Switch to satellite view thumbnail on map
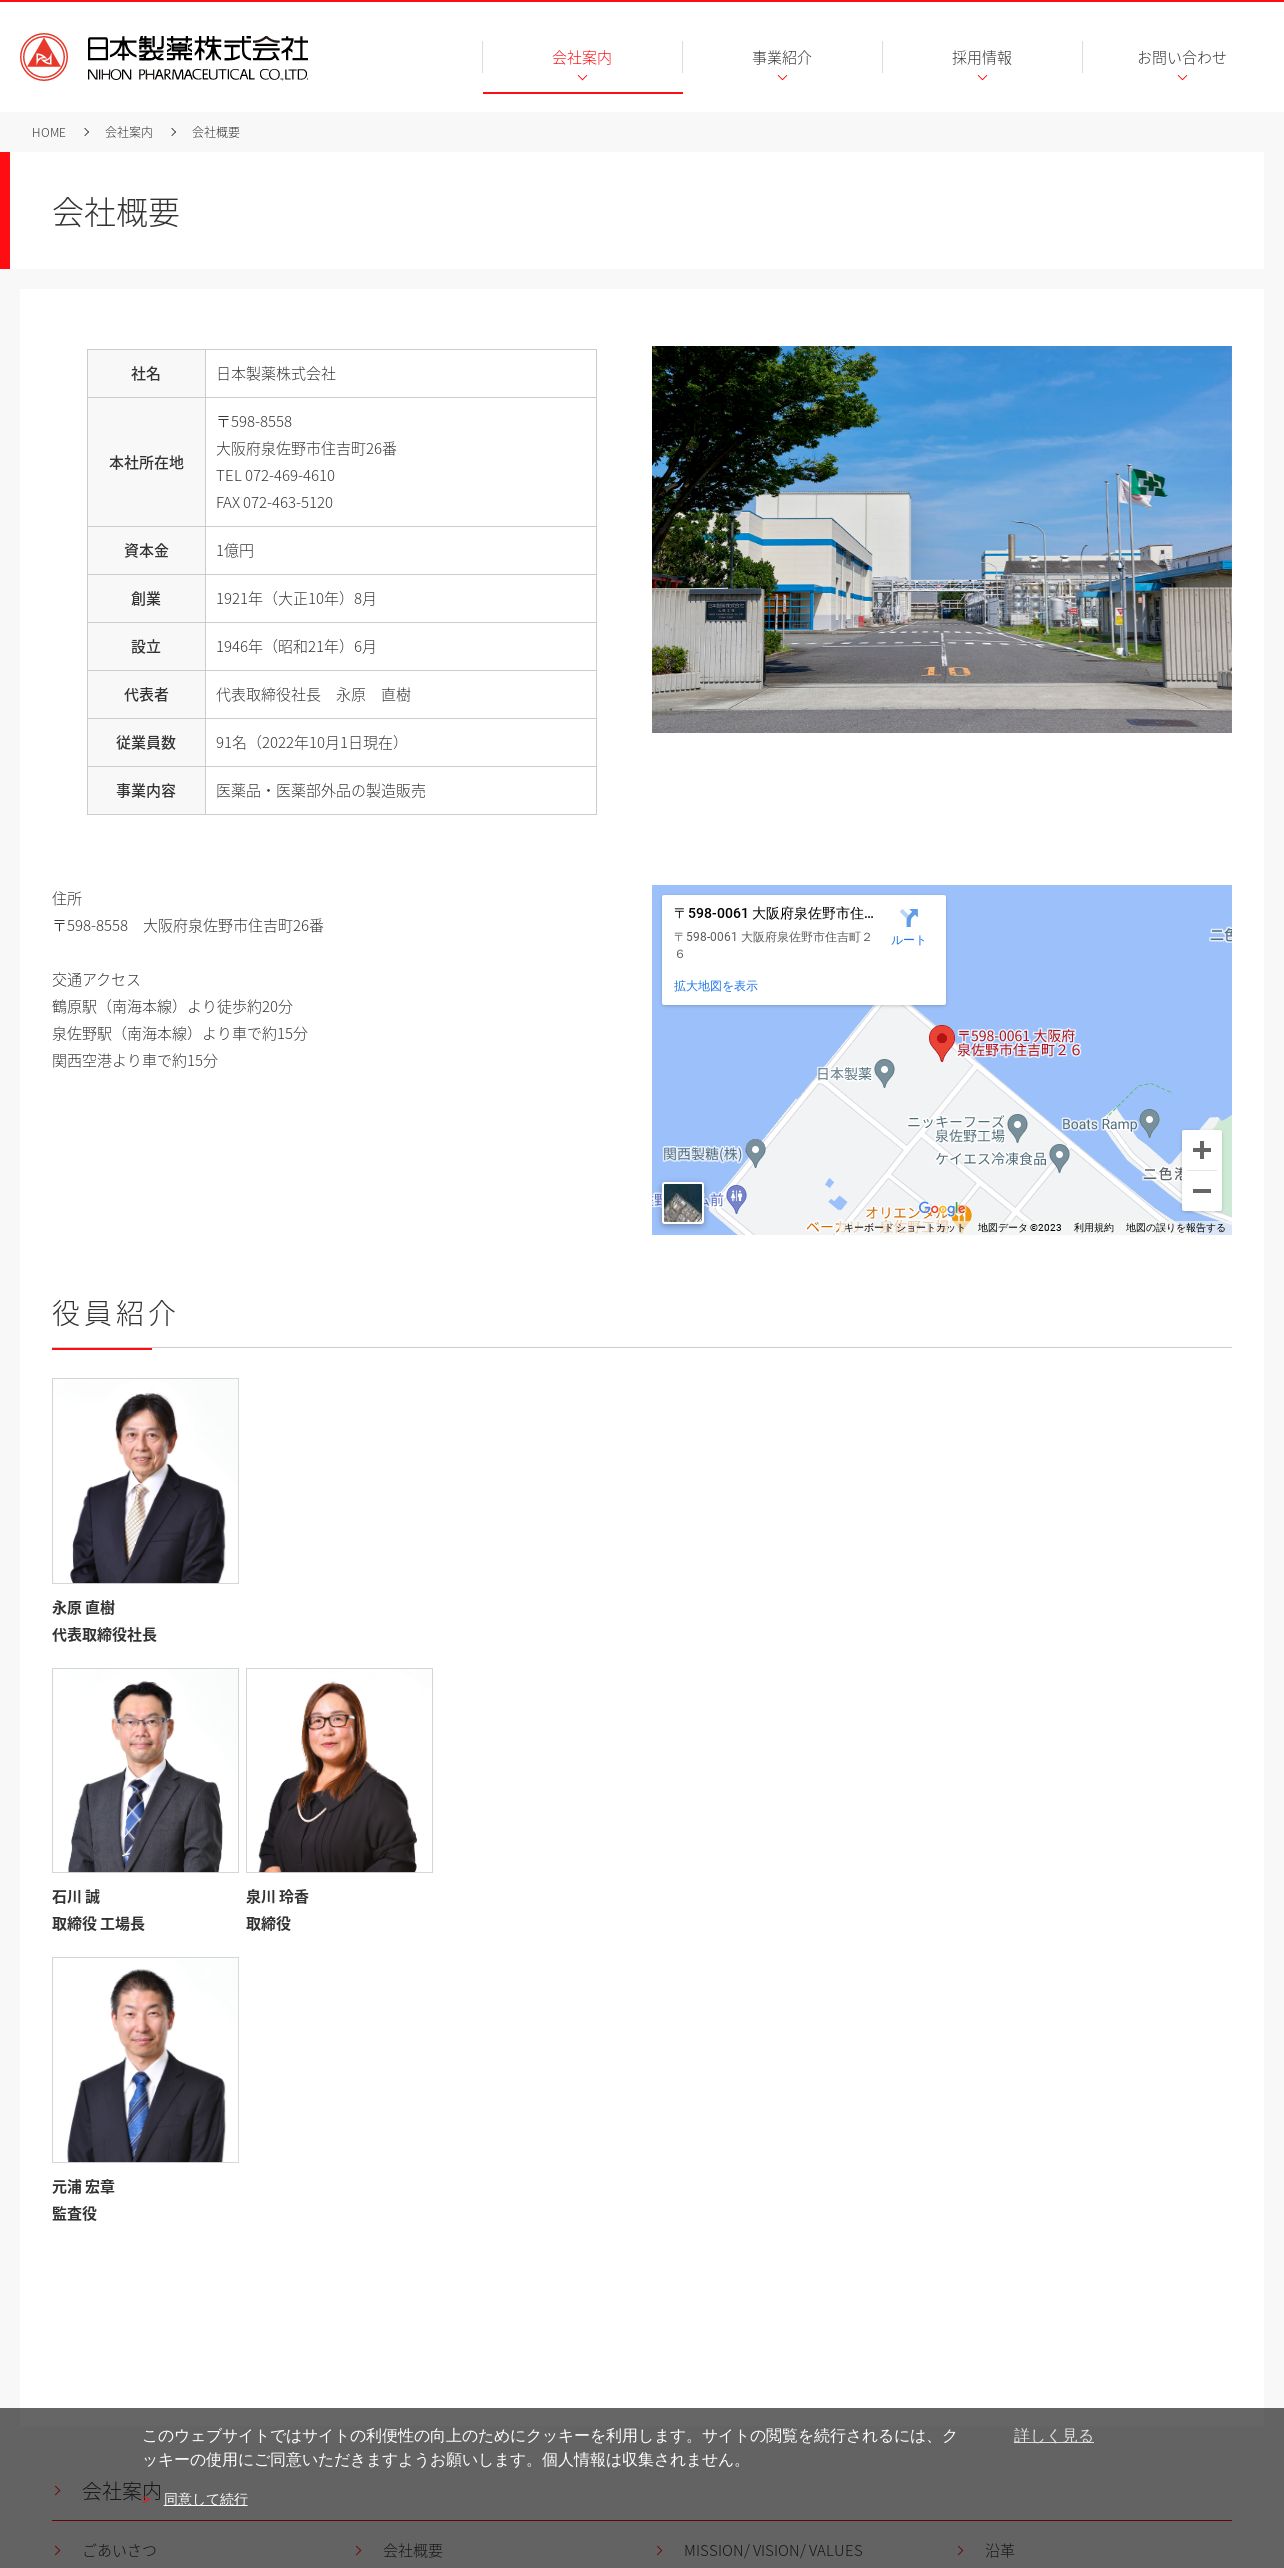 point(683,1203)
